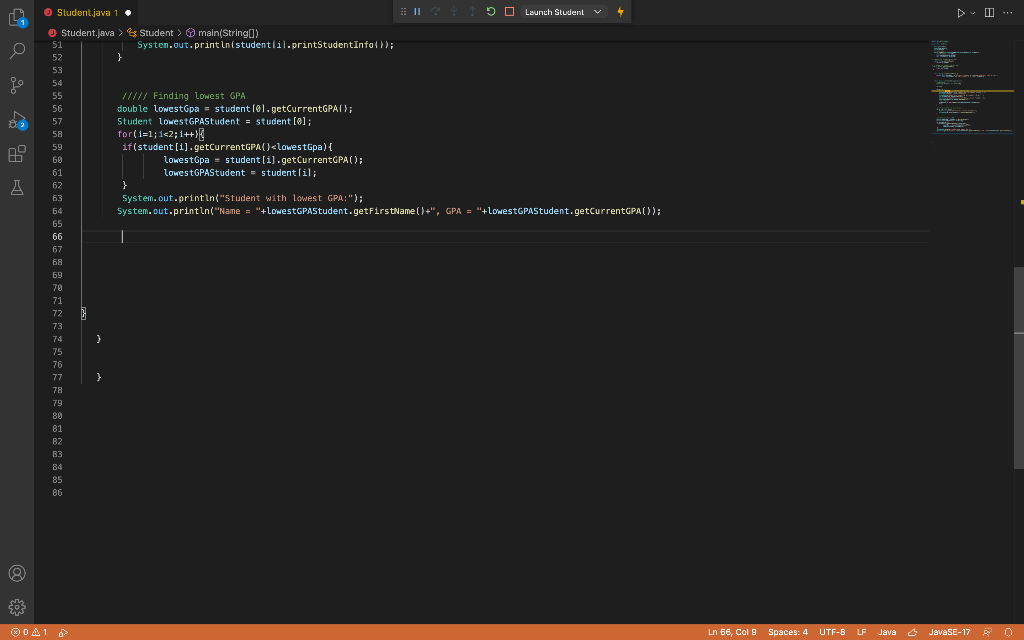Open the editor more actions menu
The height and width of the screenshot is (640, 1024).
[x=1006, y=11]
